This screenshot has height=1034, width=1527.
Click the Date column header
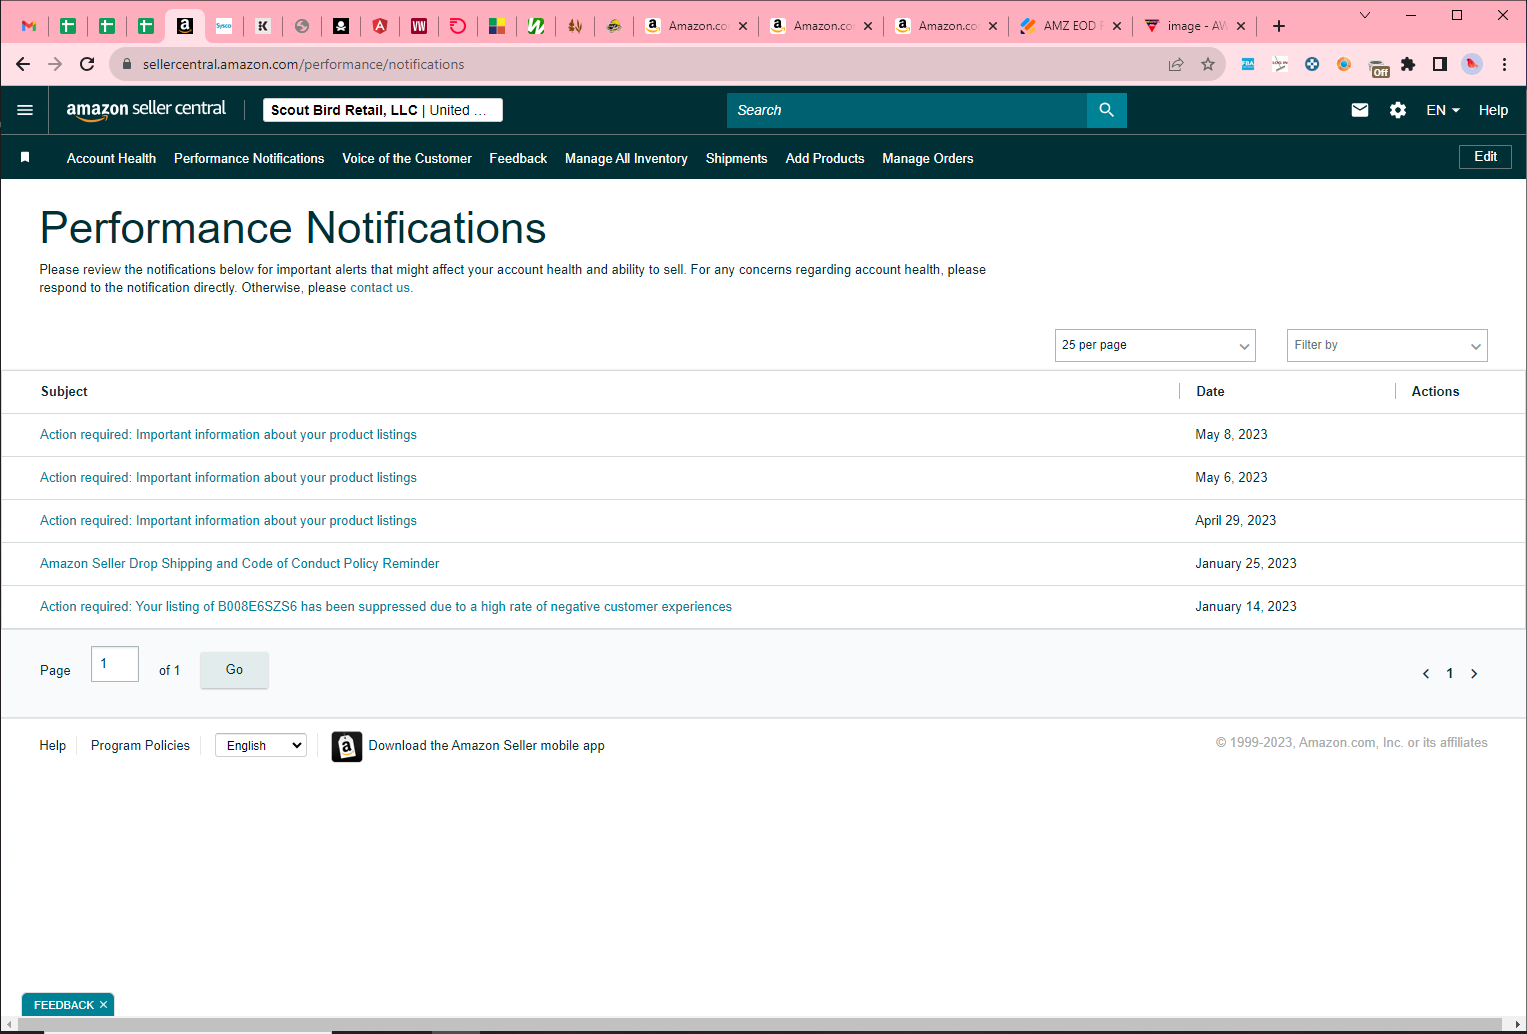1210,392
